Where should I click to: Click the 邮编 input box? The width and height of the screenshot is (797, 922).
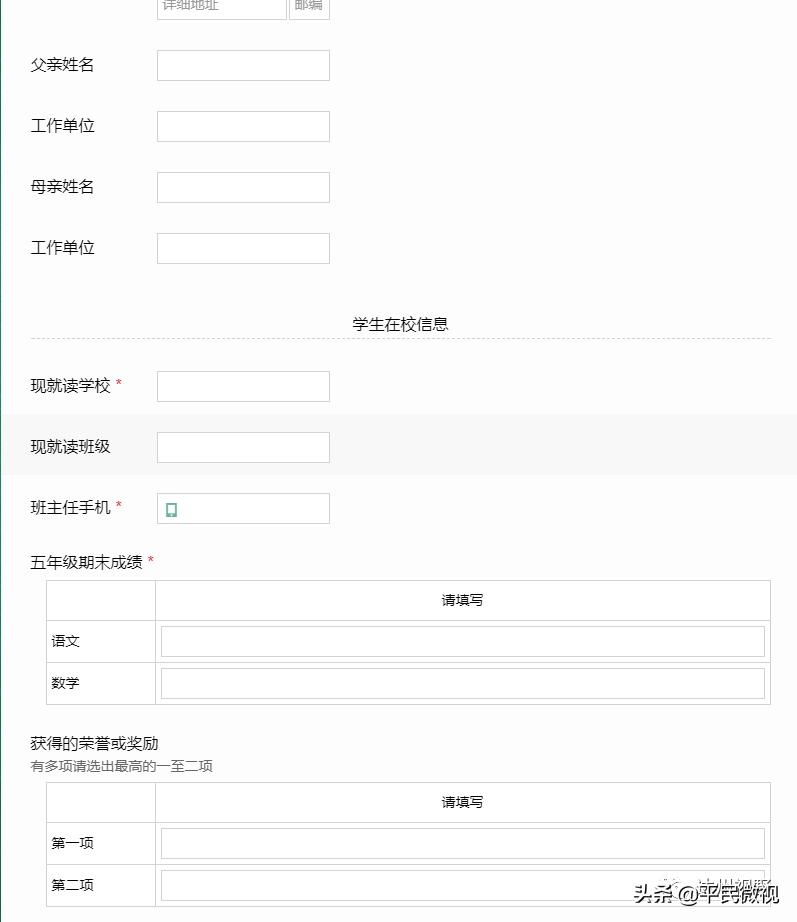coord(308,8)
